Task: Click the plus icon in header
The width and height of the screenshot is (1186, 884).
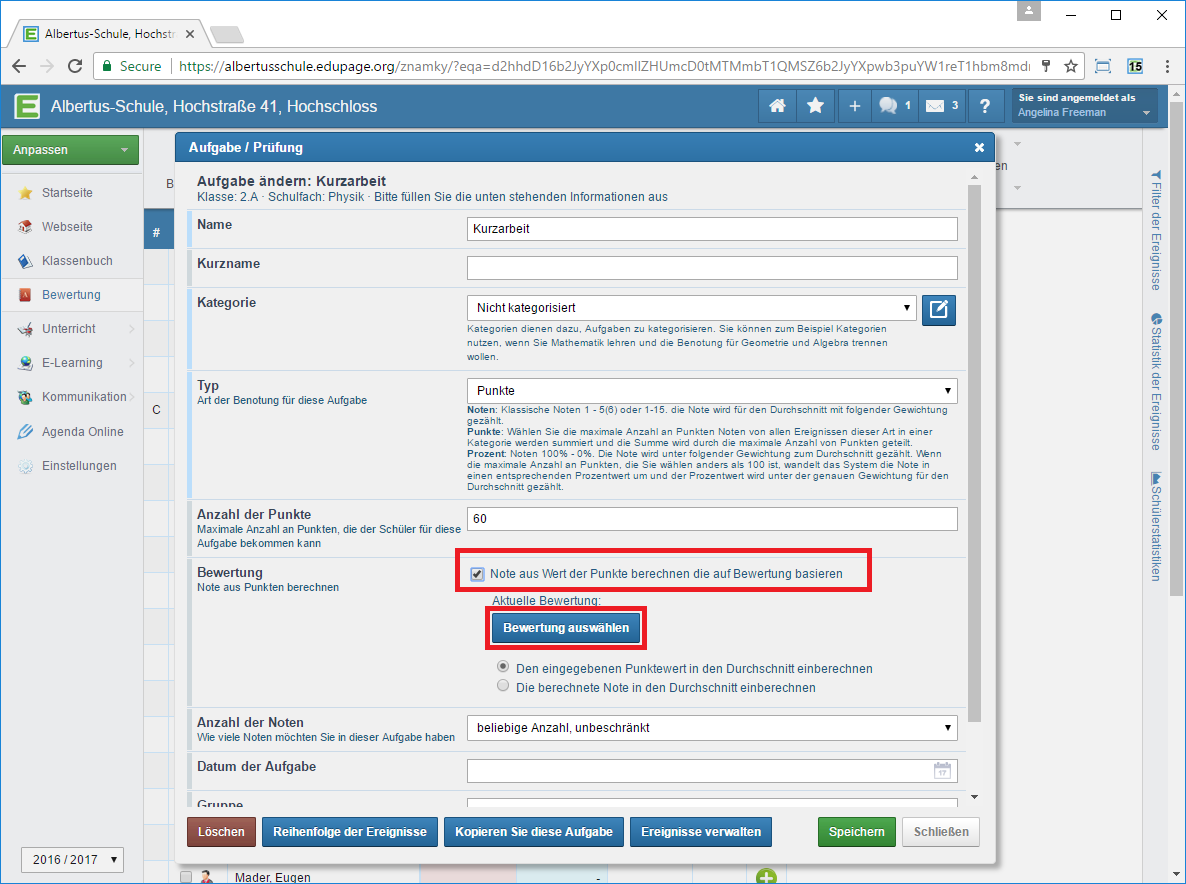Action: pyautogui.click(x=854, y=106)
